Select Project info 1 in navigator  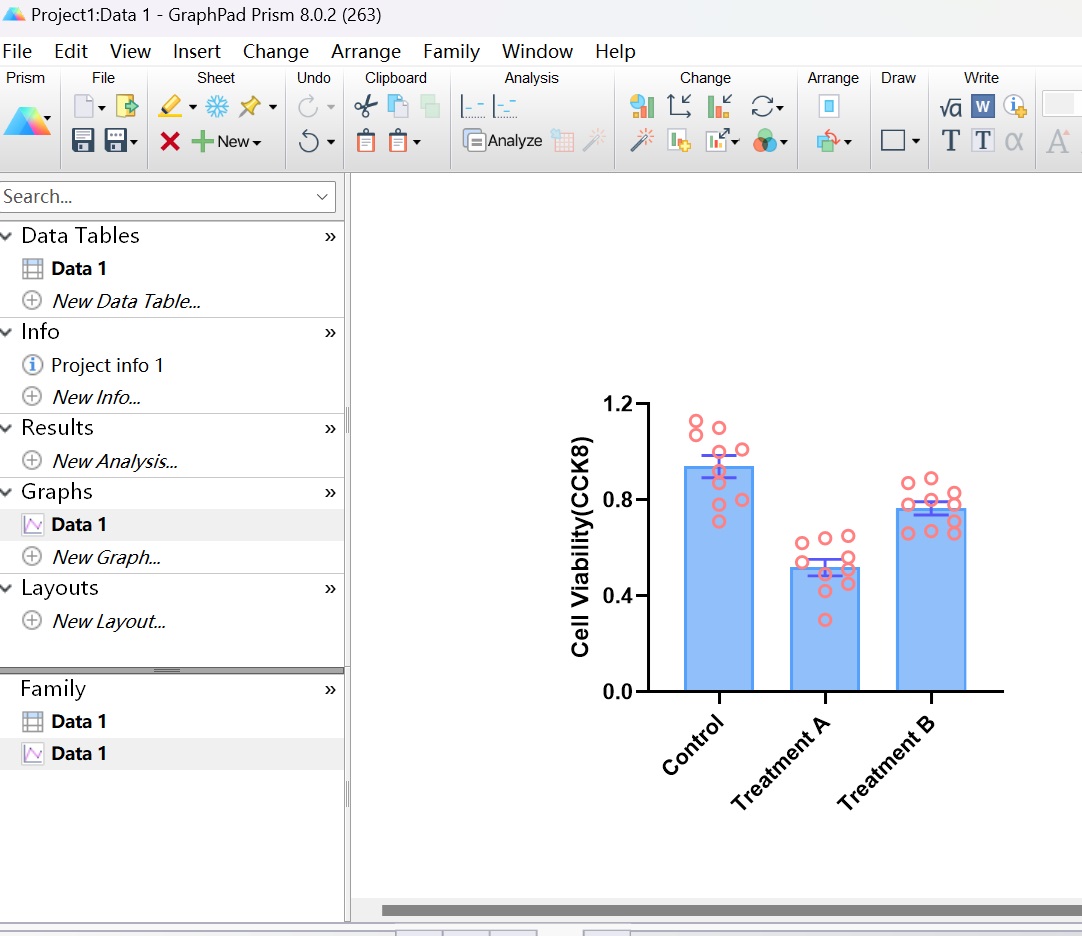point(107,365)
